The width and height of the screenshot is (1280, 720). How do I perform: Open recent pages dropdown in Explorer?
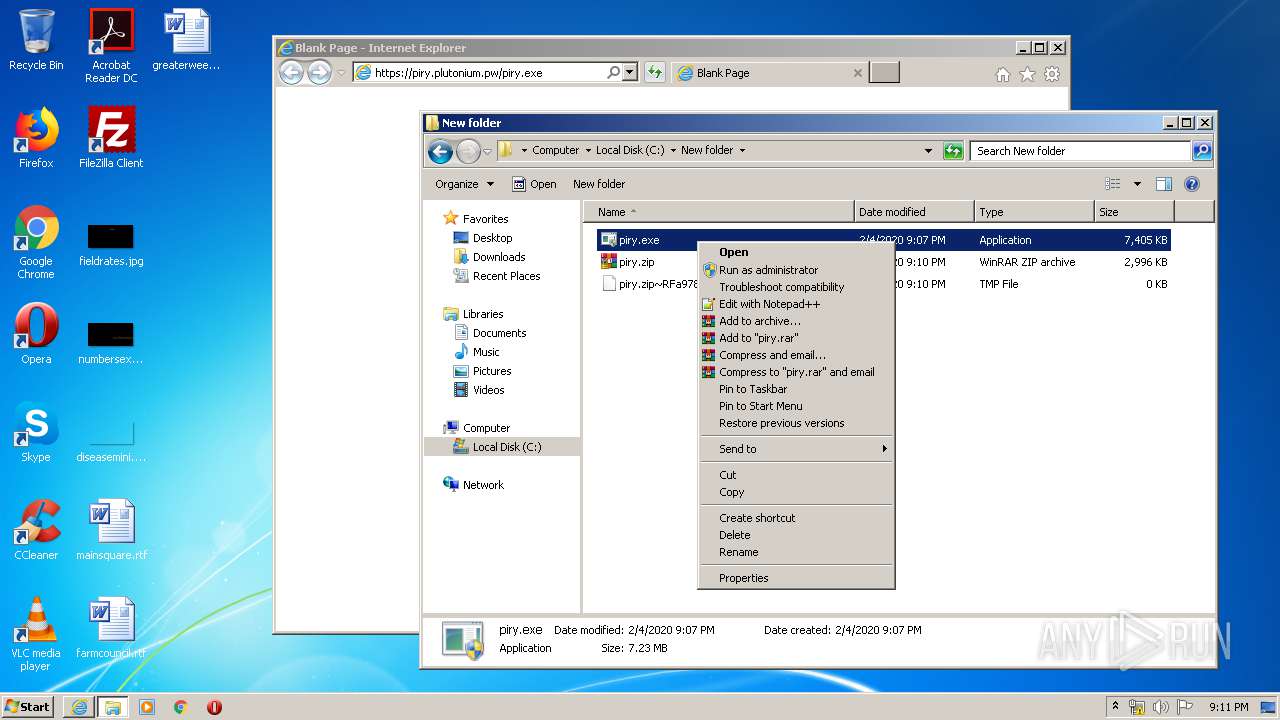coord(488,152)
